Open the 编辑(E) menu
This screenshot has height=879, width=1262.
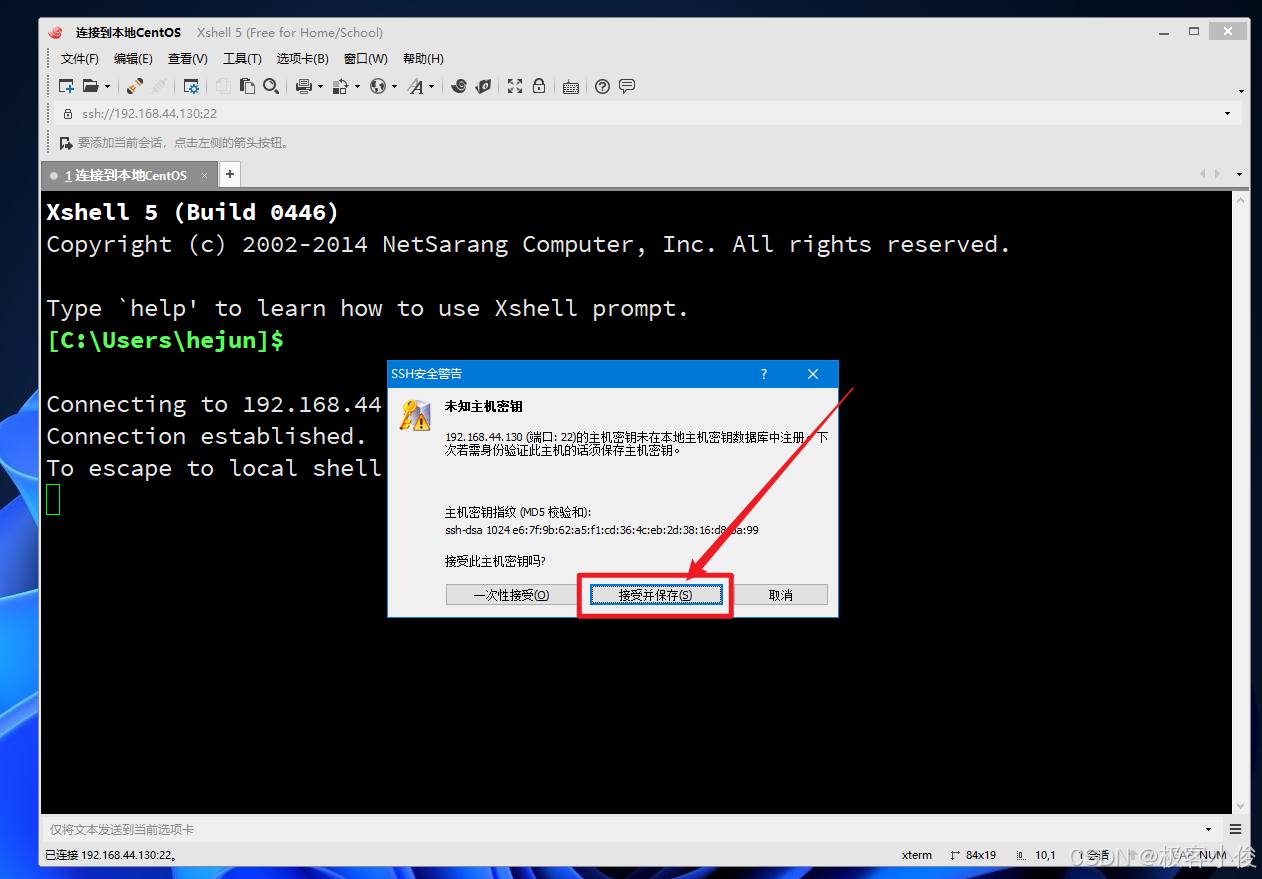pyautogui.click(x=133, y=59)
